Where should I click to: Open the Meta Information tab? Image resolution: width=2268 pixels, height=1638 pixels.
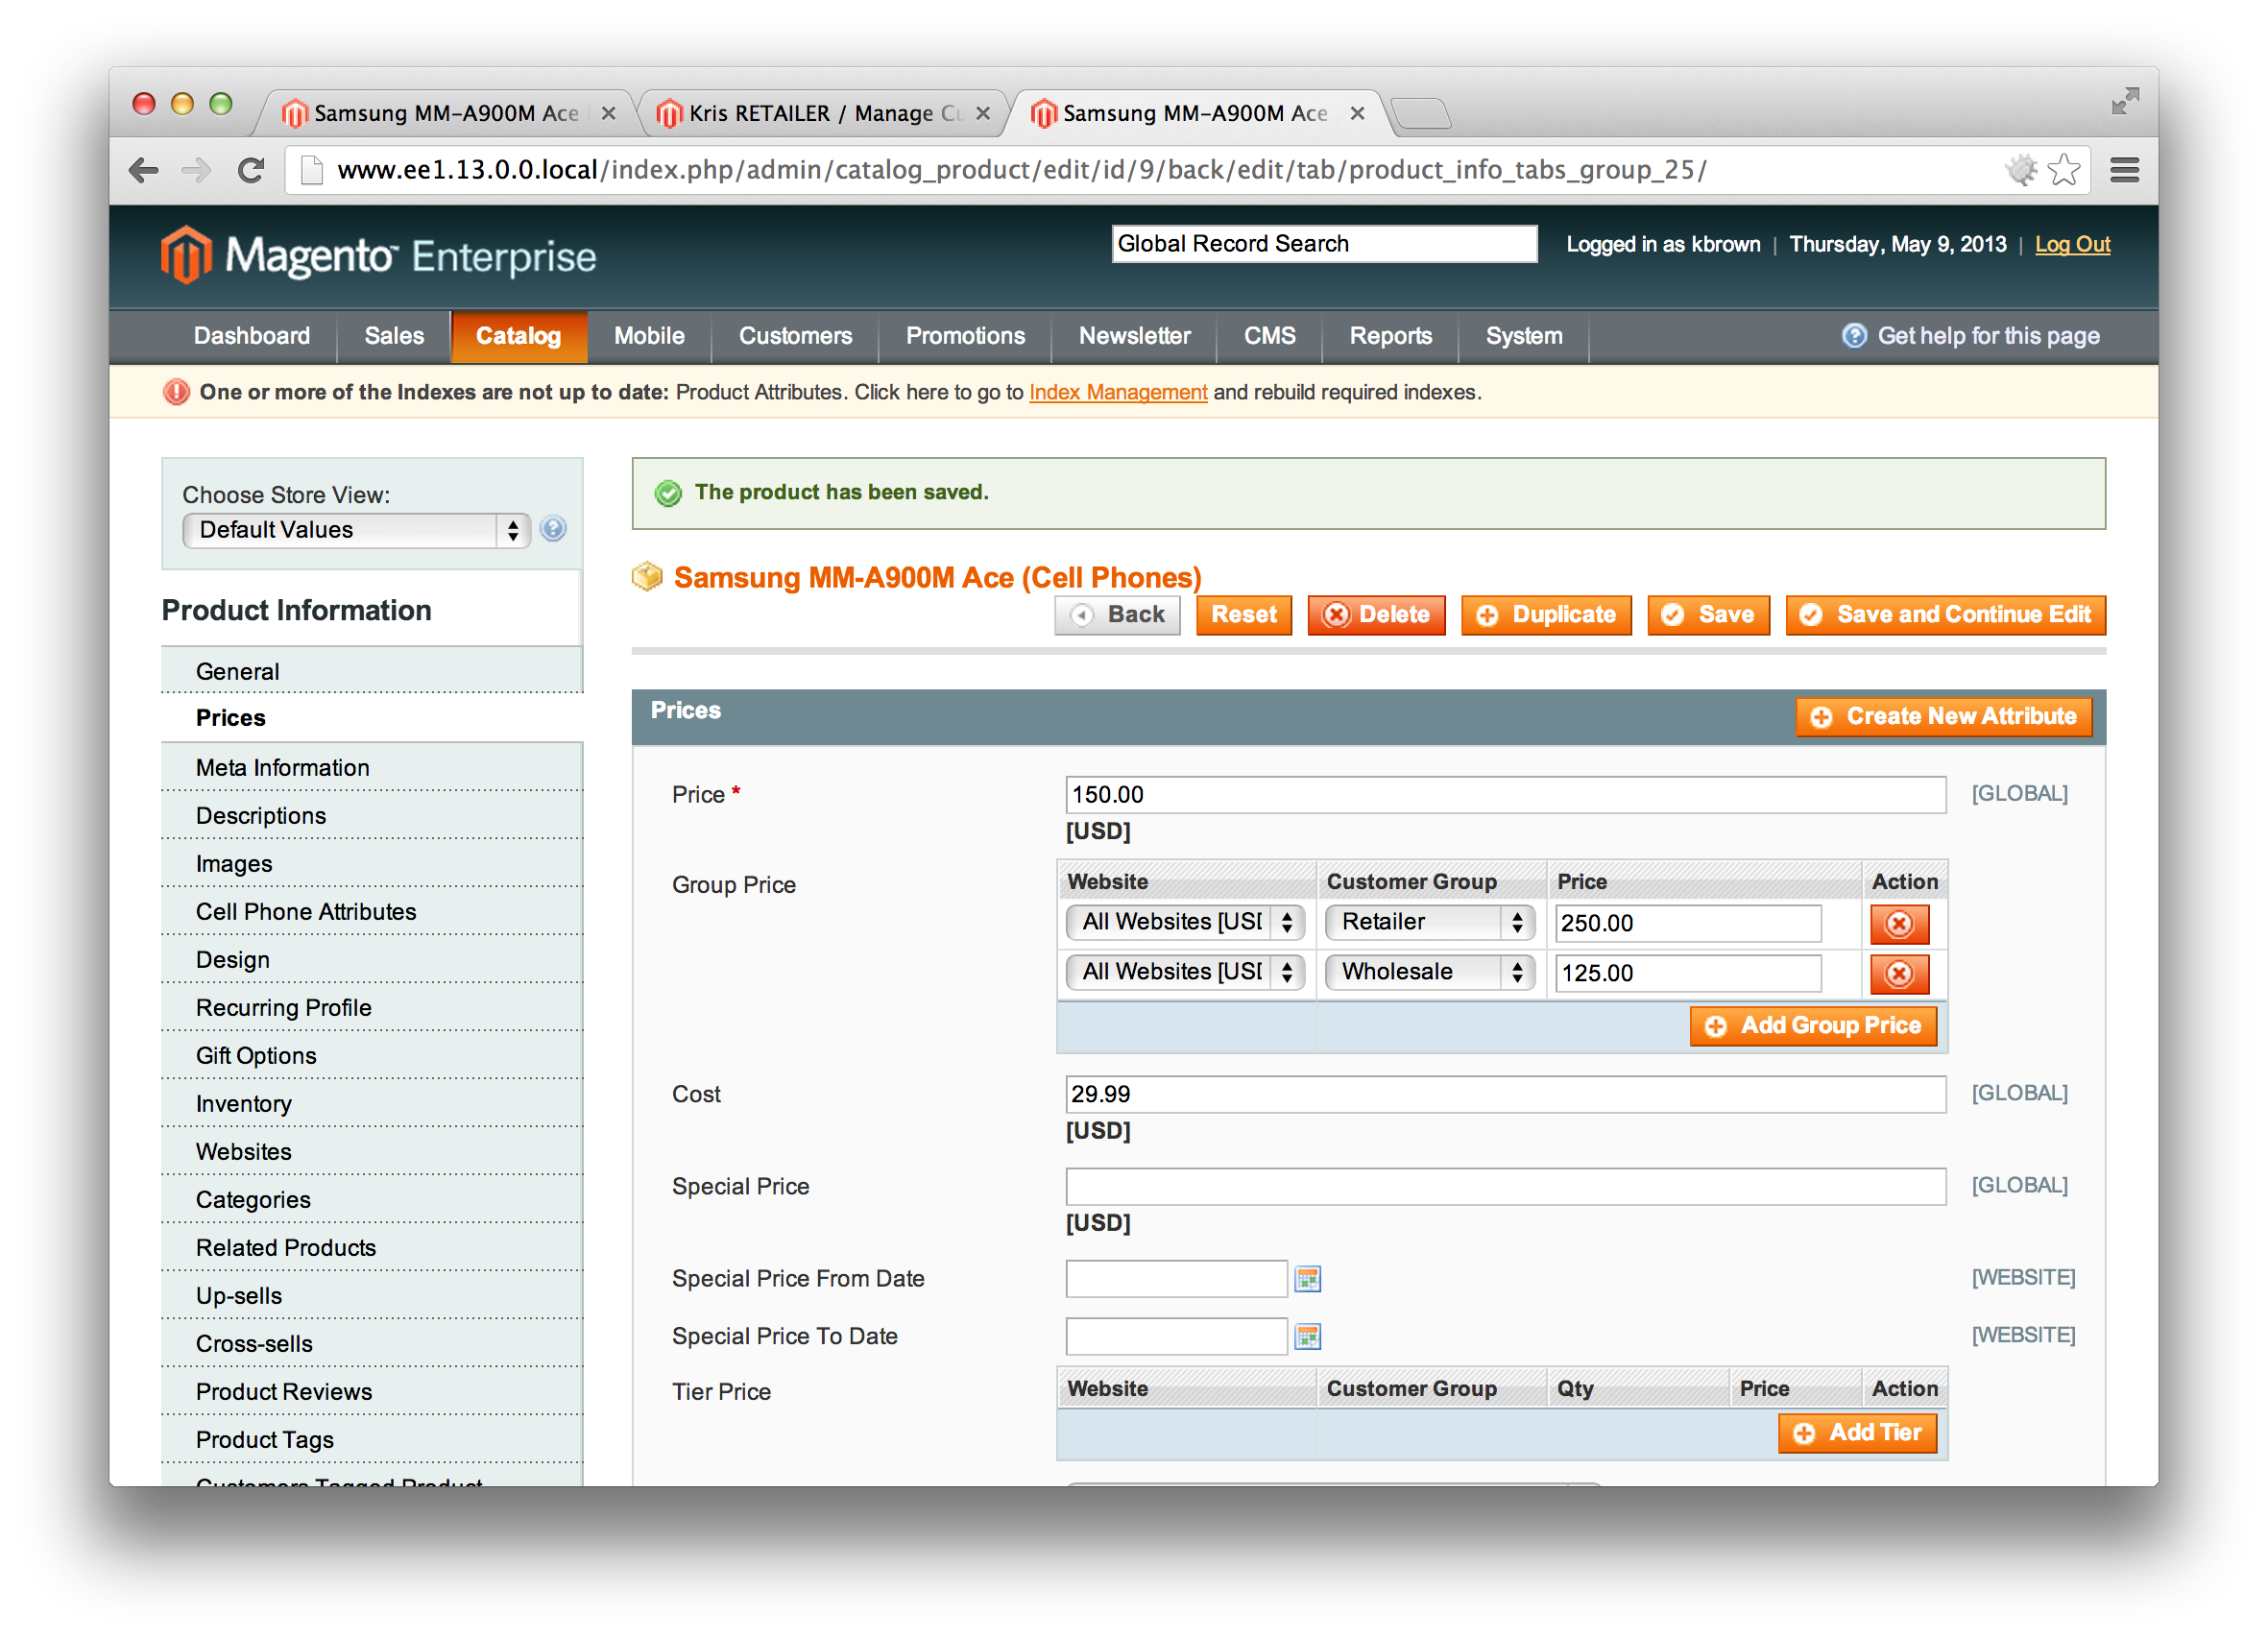(372, 767)
